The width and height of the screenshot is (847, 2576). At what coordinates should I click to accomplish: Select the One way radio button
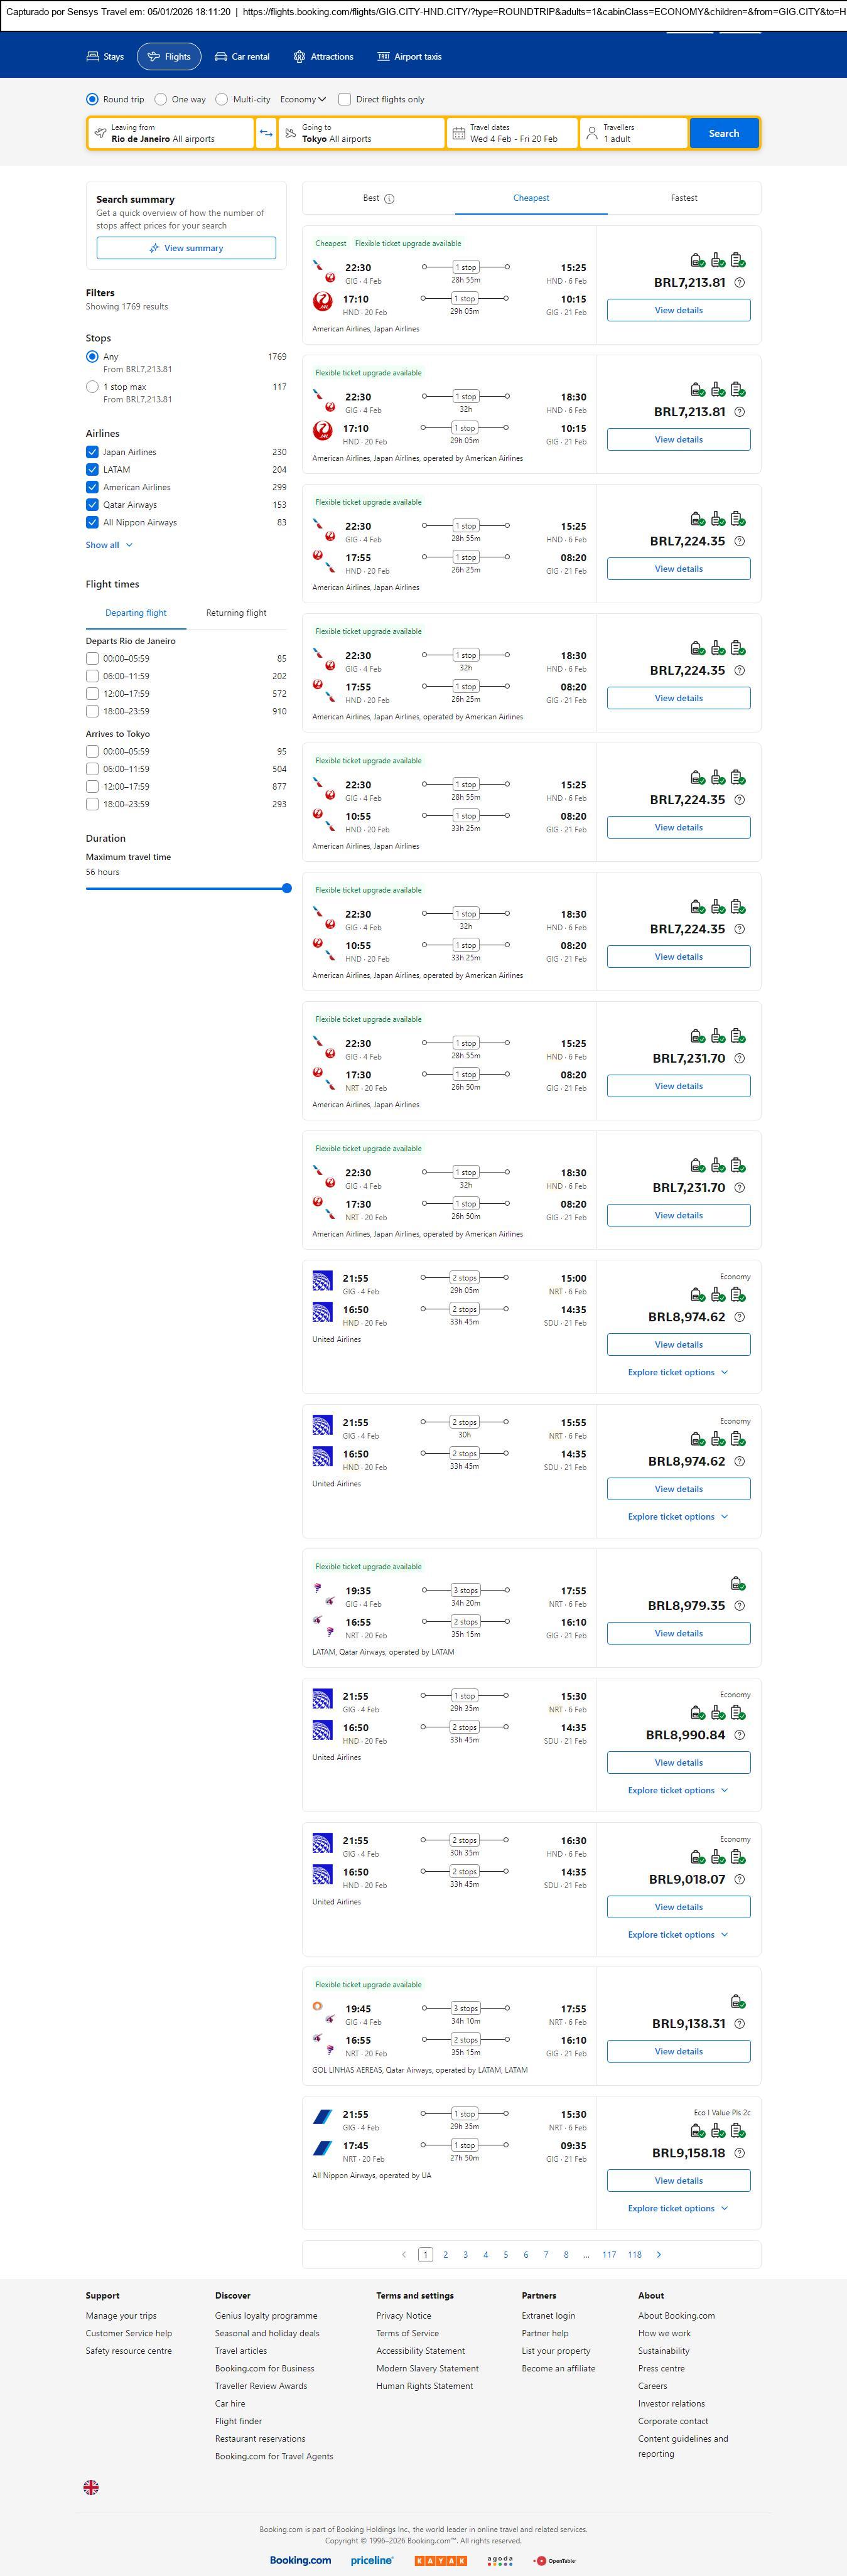161,99
